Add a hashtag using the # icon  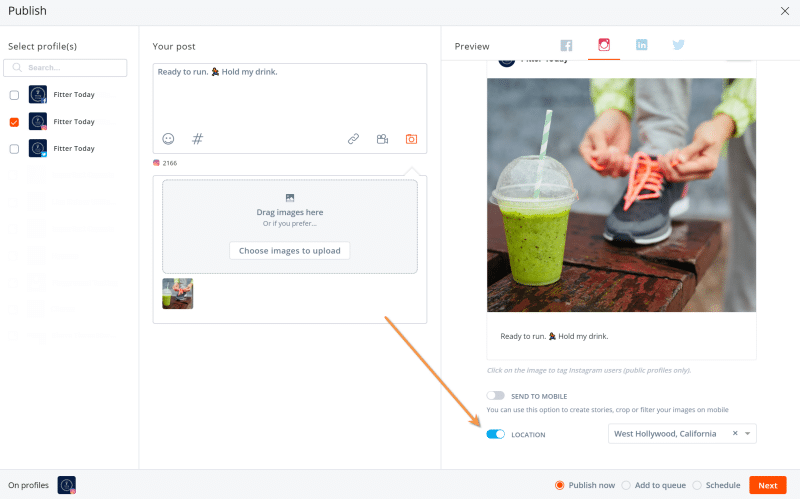(197, 139)
